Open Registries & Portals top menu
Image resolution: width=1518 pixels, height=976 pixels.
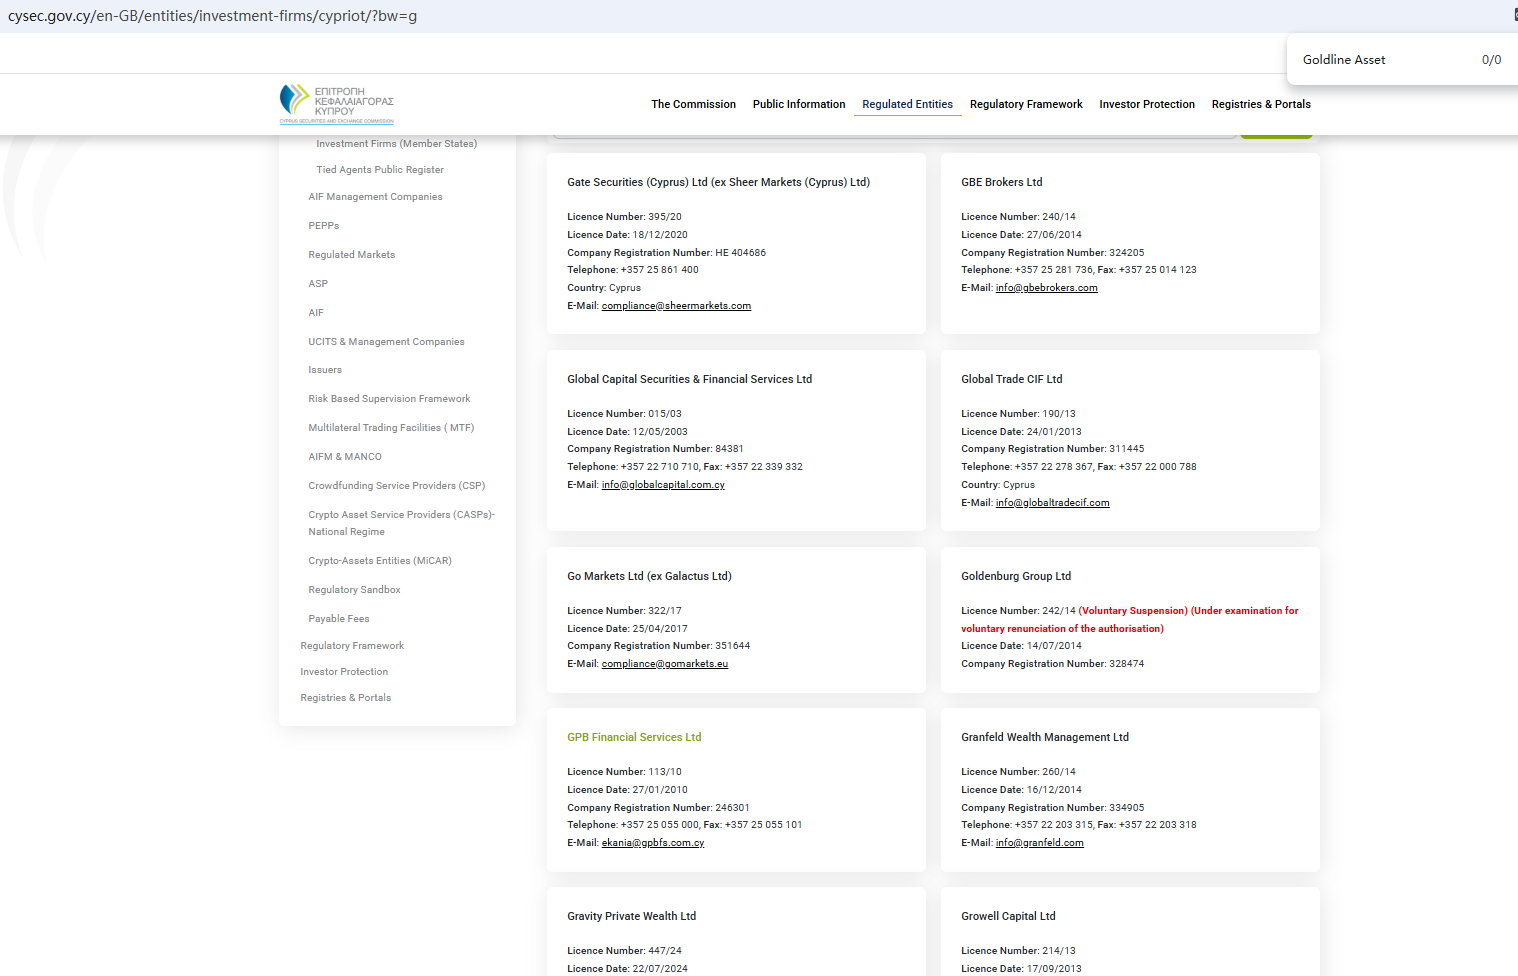[1260, 104]
